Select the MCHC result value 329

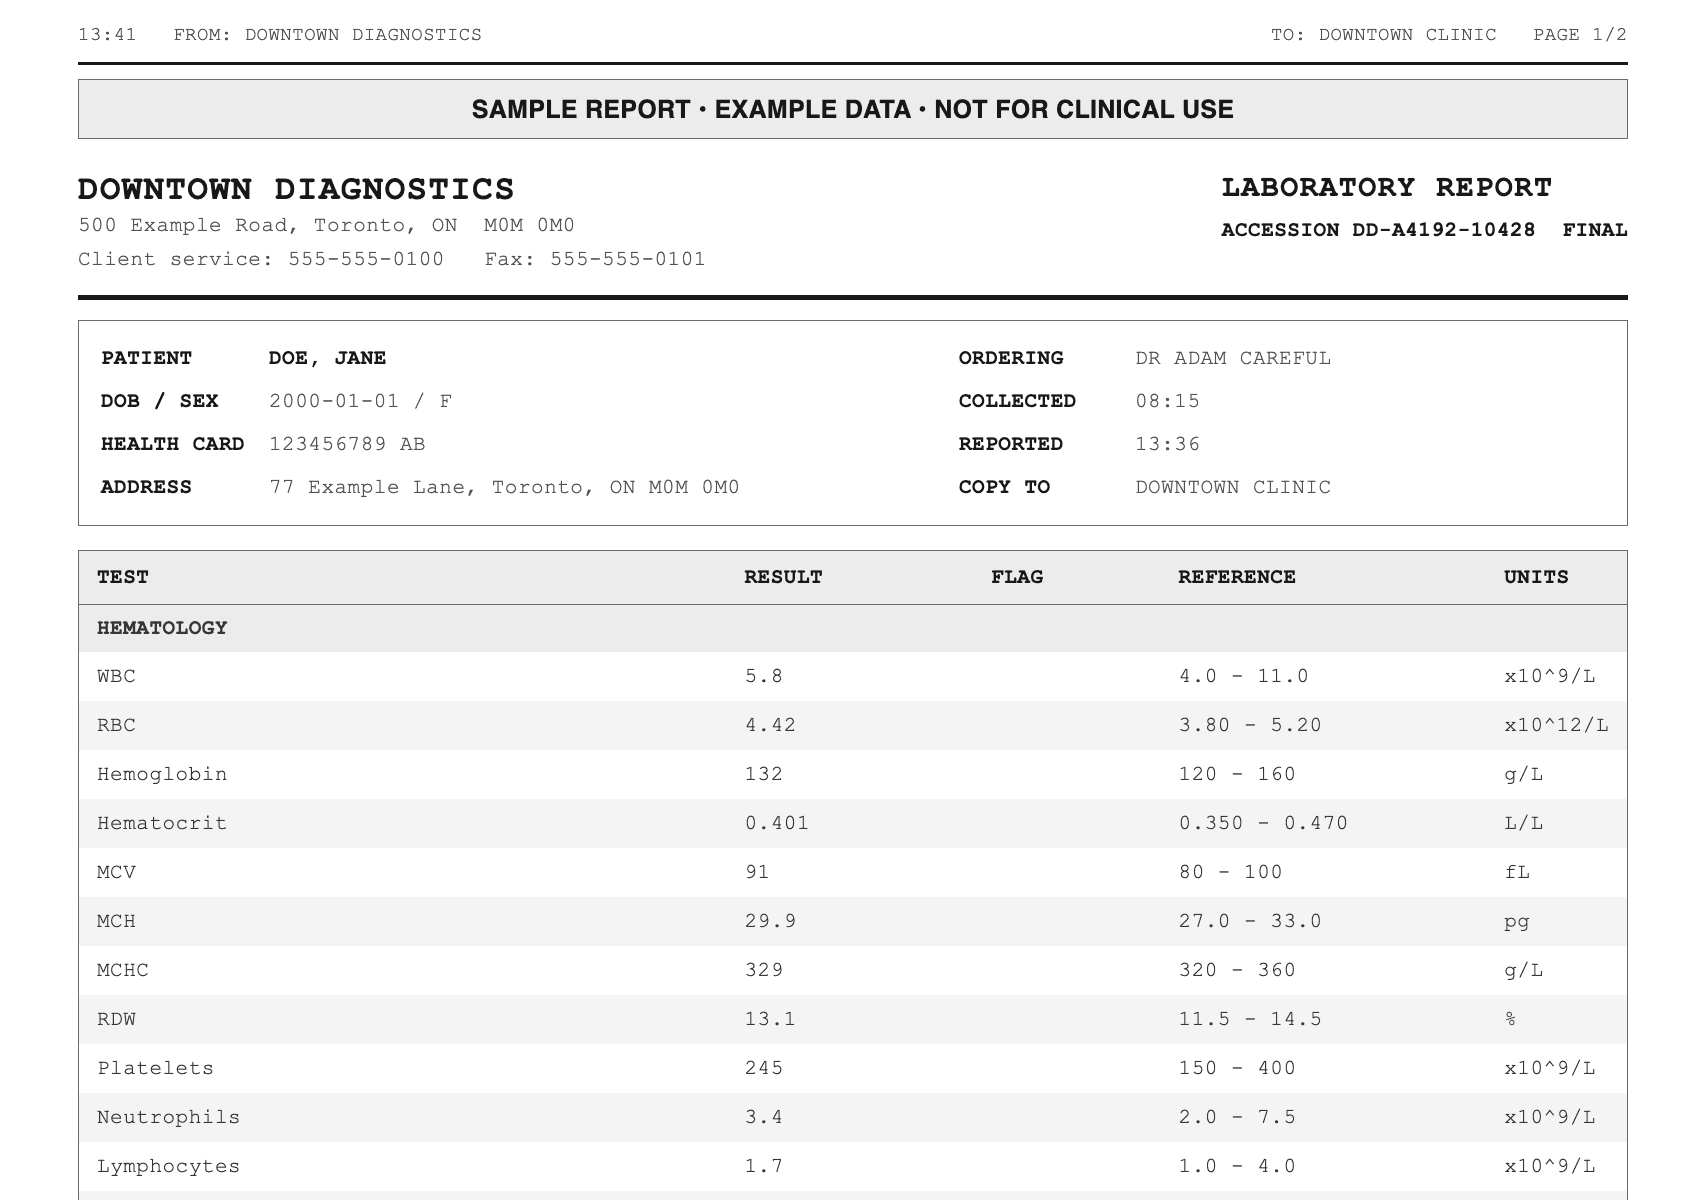(x=764, y=970)
